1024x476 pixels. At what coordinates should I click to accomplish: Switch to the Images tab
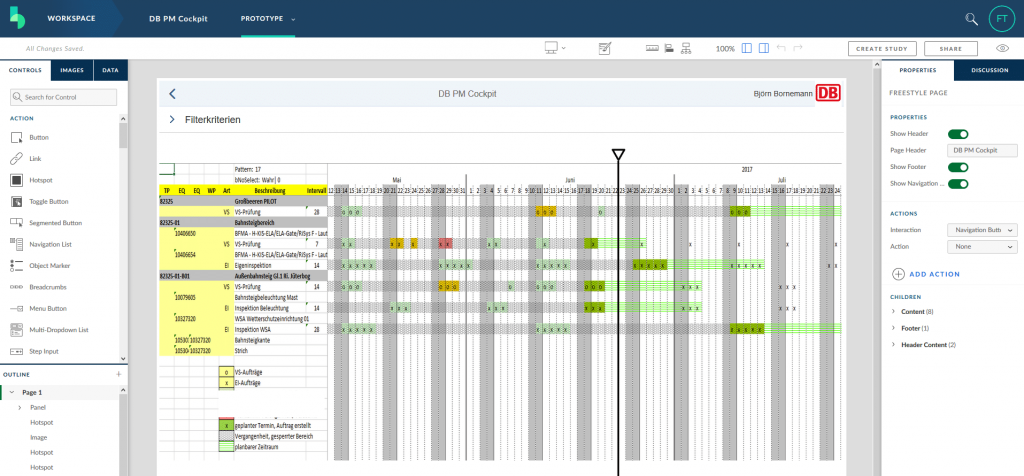71,70
